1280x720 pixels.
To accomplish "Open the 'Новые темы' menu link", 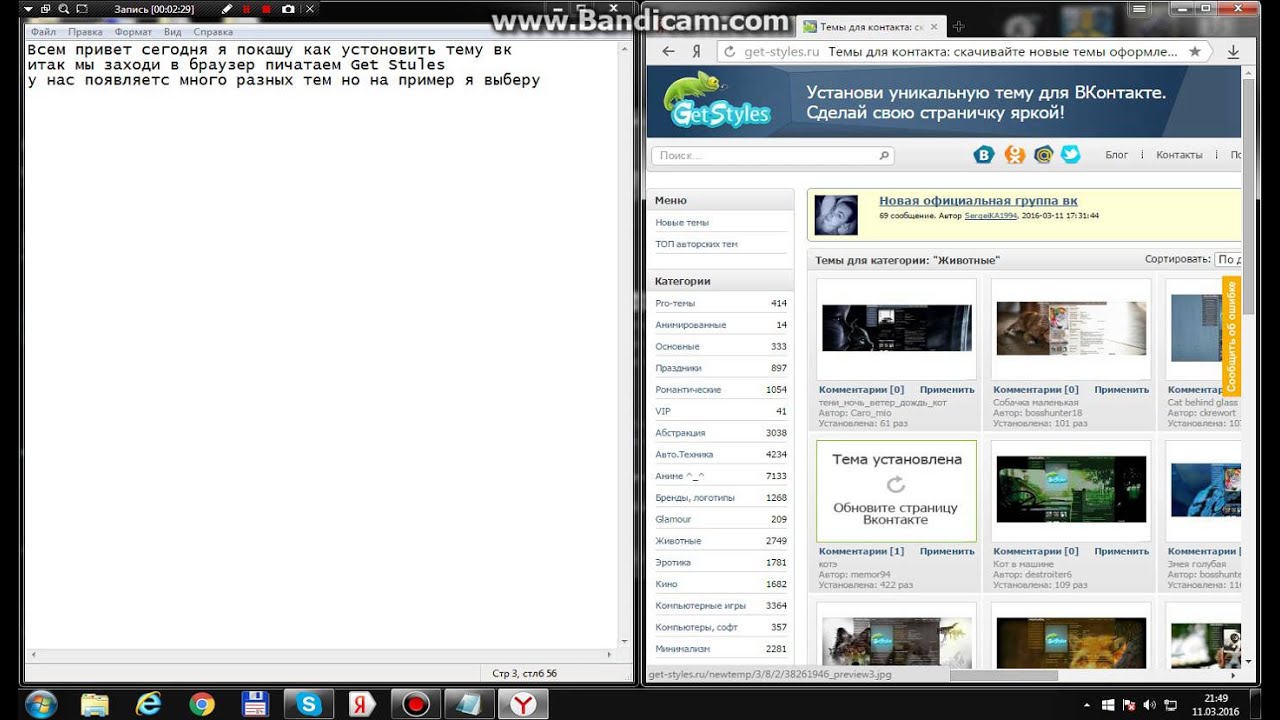I will tap(682, 222).
